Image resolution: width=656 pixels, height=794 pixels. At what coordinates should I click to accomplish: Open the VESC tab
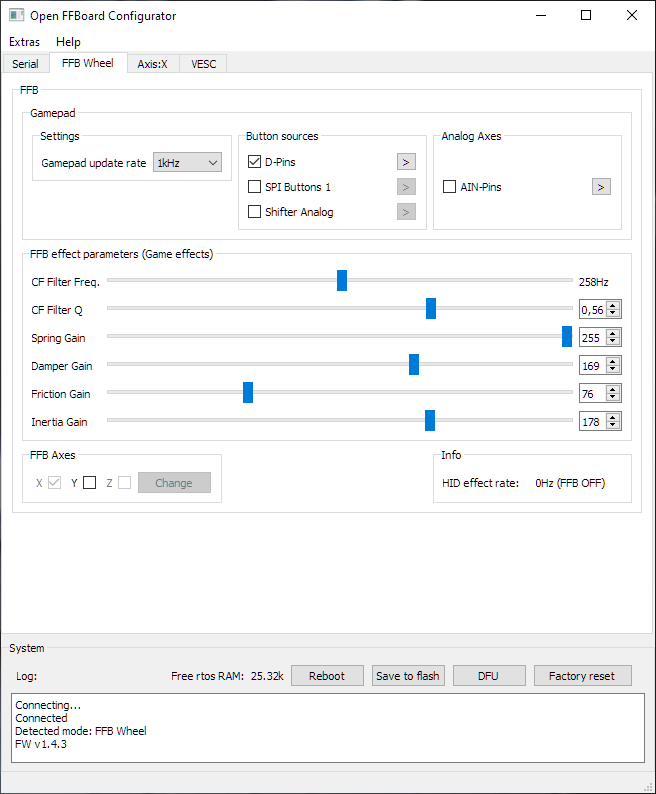click(203, 64)
